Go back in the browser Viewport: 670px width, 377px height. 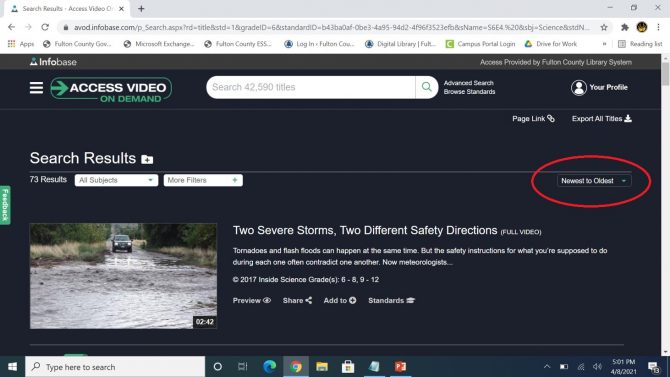point(12,27)
